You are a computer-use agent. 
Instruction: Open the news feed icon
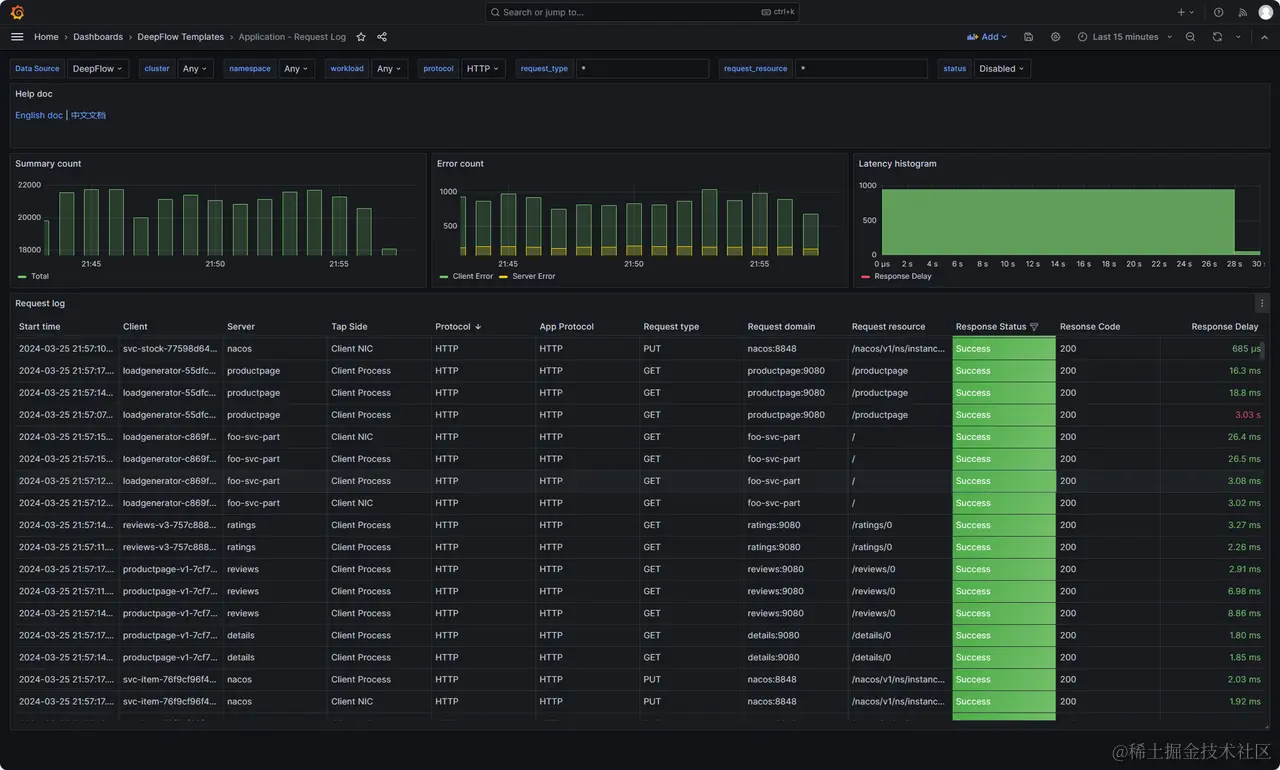[1243, 12]
